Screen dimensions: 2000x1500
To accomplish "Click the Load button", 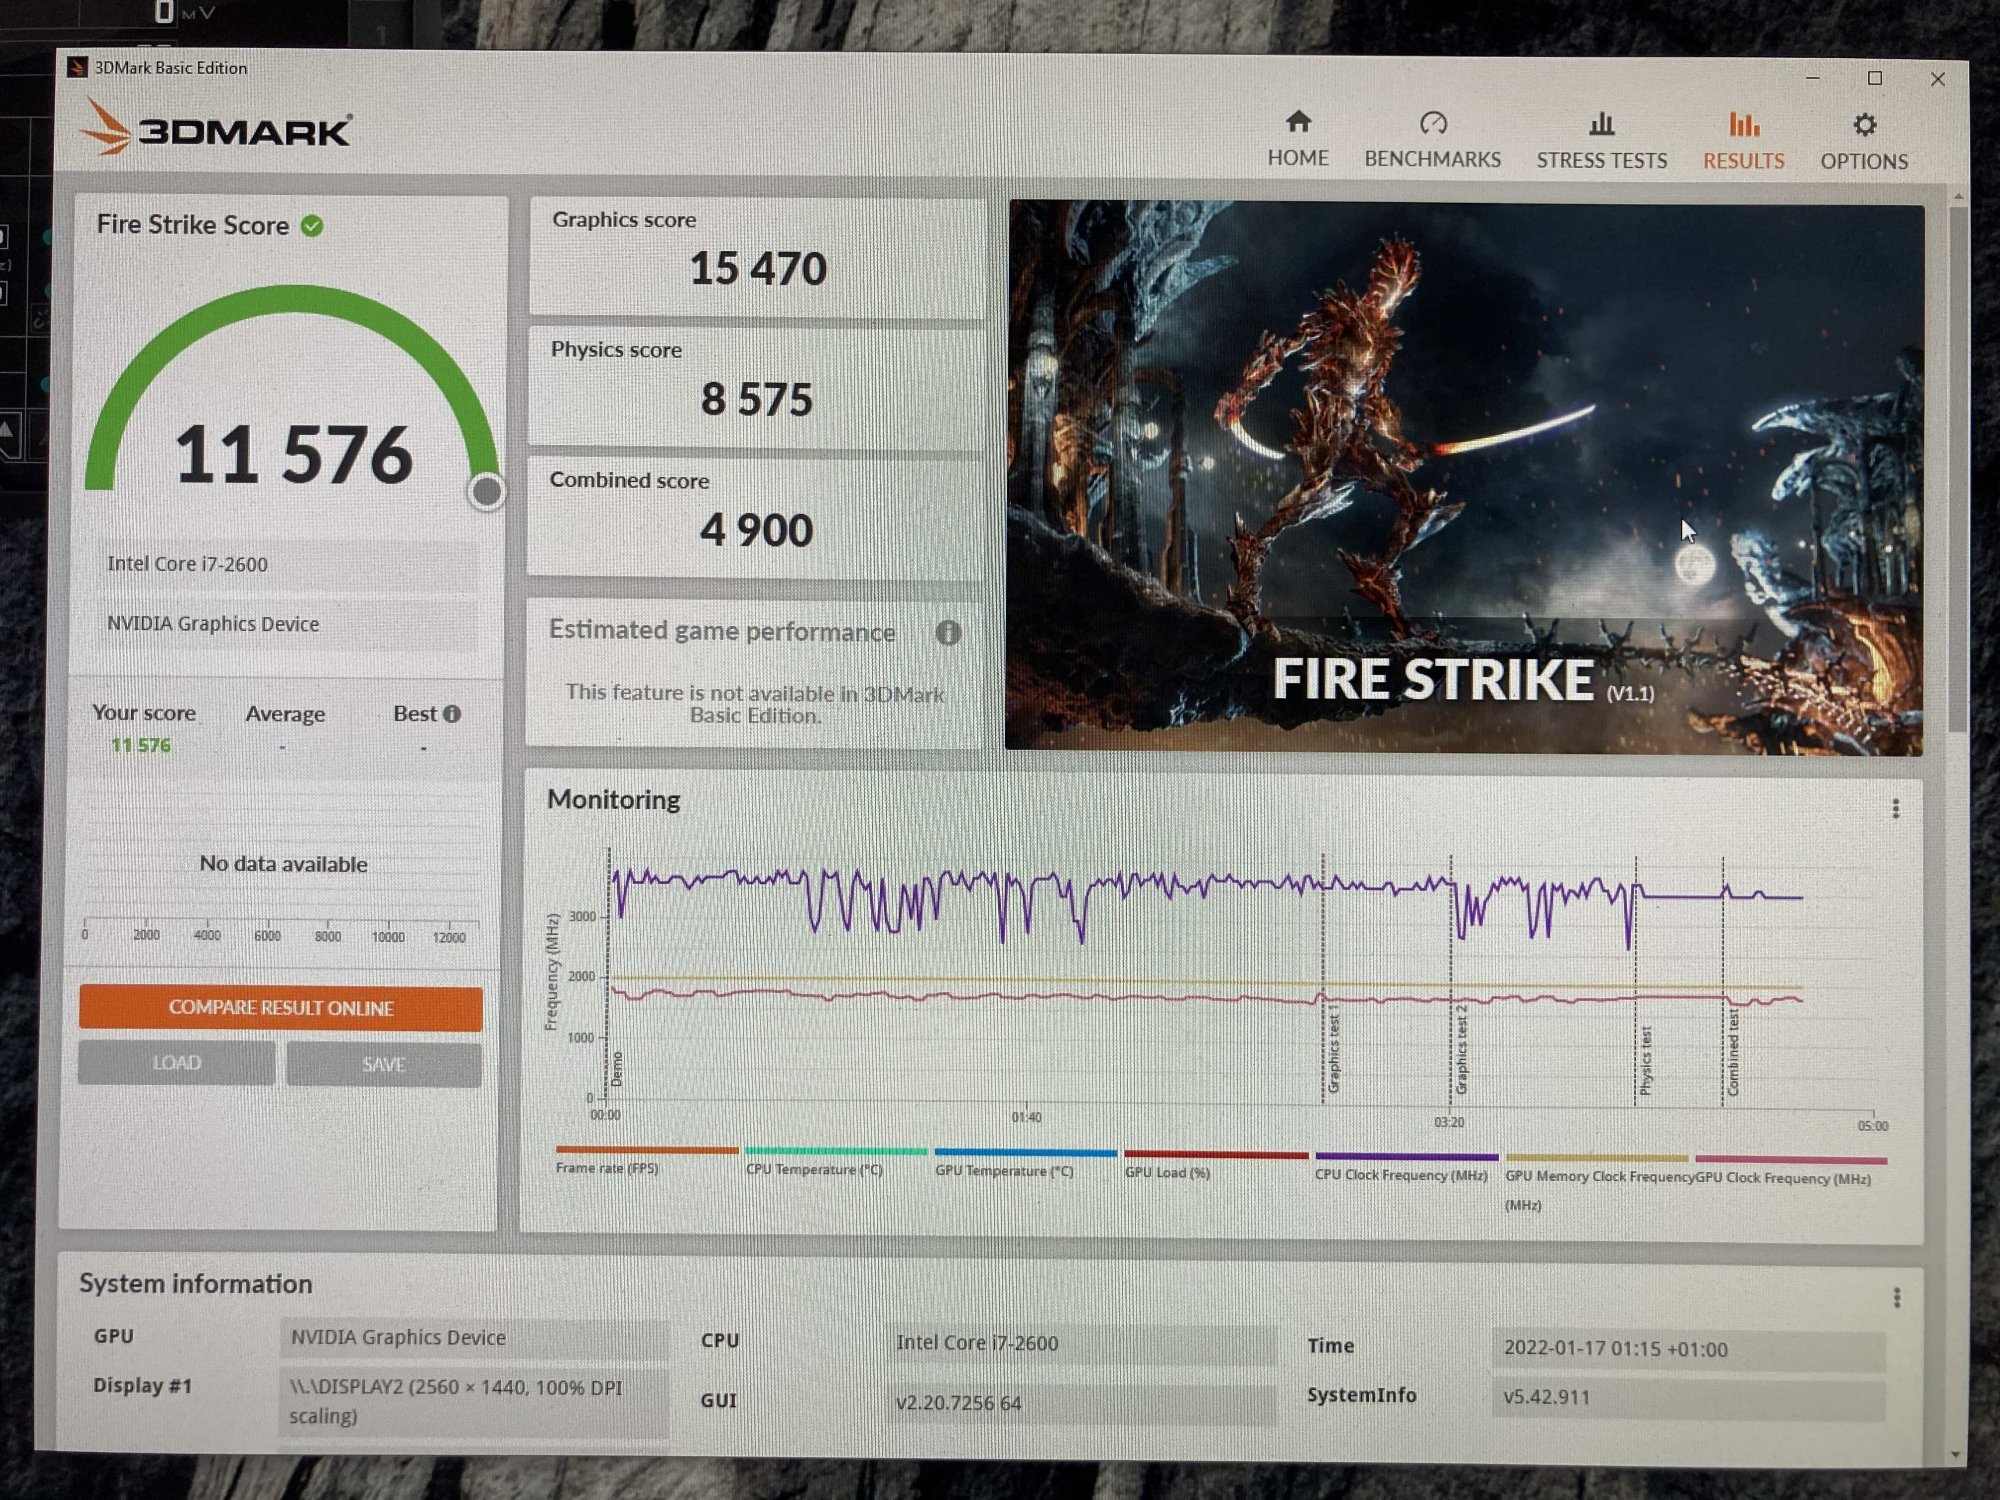I will tap(177, 1062).
